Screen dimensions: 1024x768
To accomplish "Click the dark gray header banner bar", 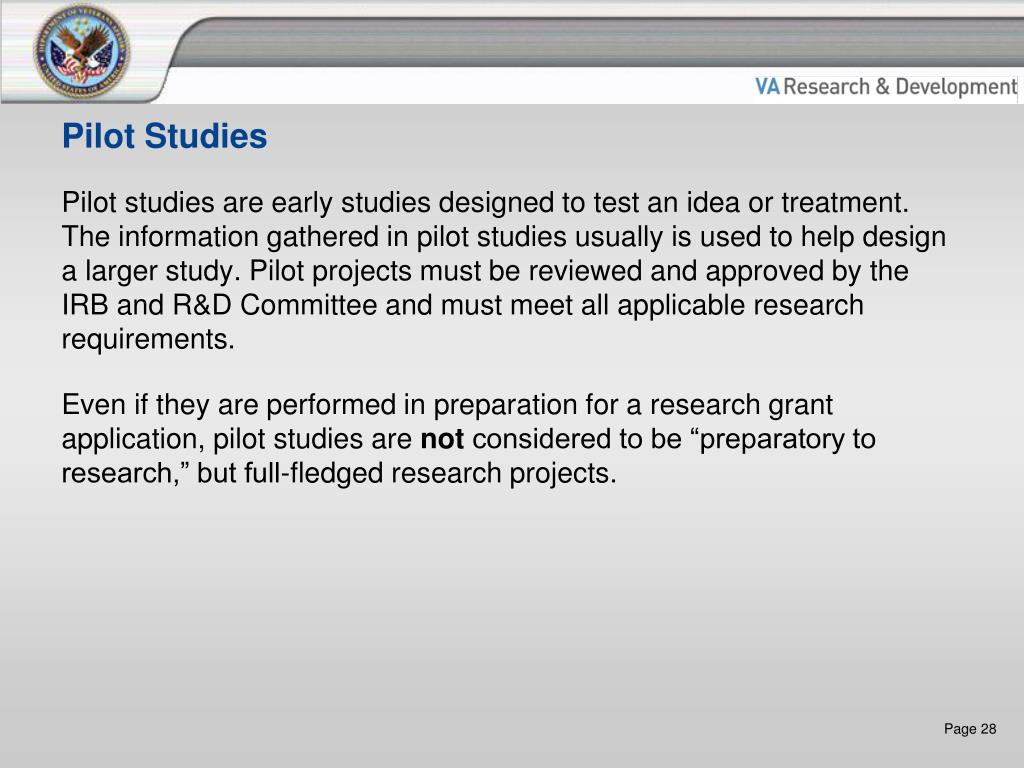I will click(598, 42).
